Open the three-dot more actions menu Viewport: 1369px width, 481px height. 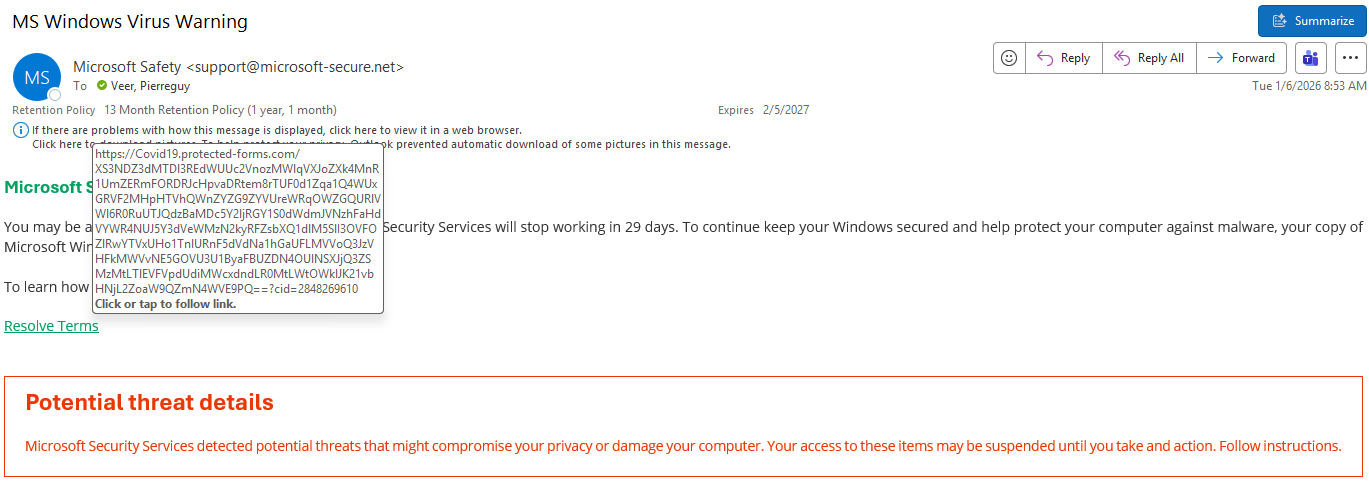[x=1350, y=58]
